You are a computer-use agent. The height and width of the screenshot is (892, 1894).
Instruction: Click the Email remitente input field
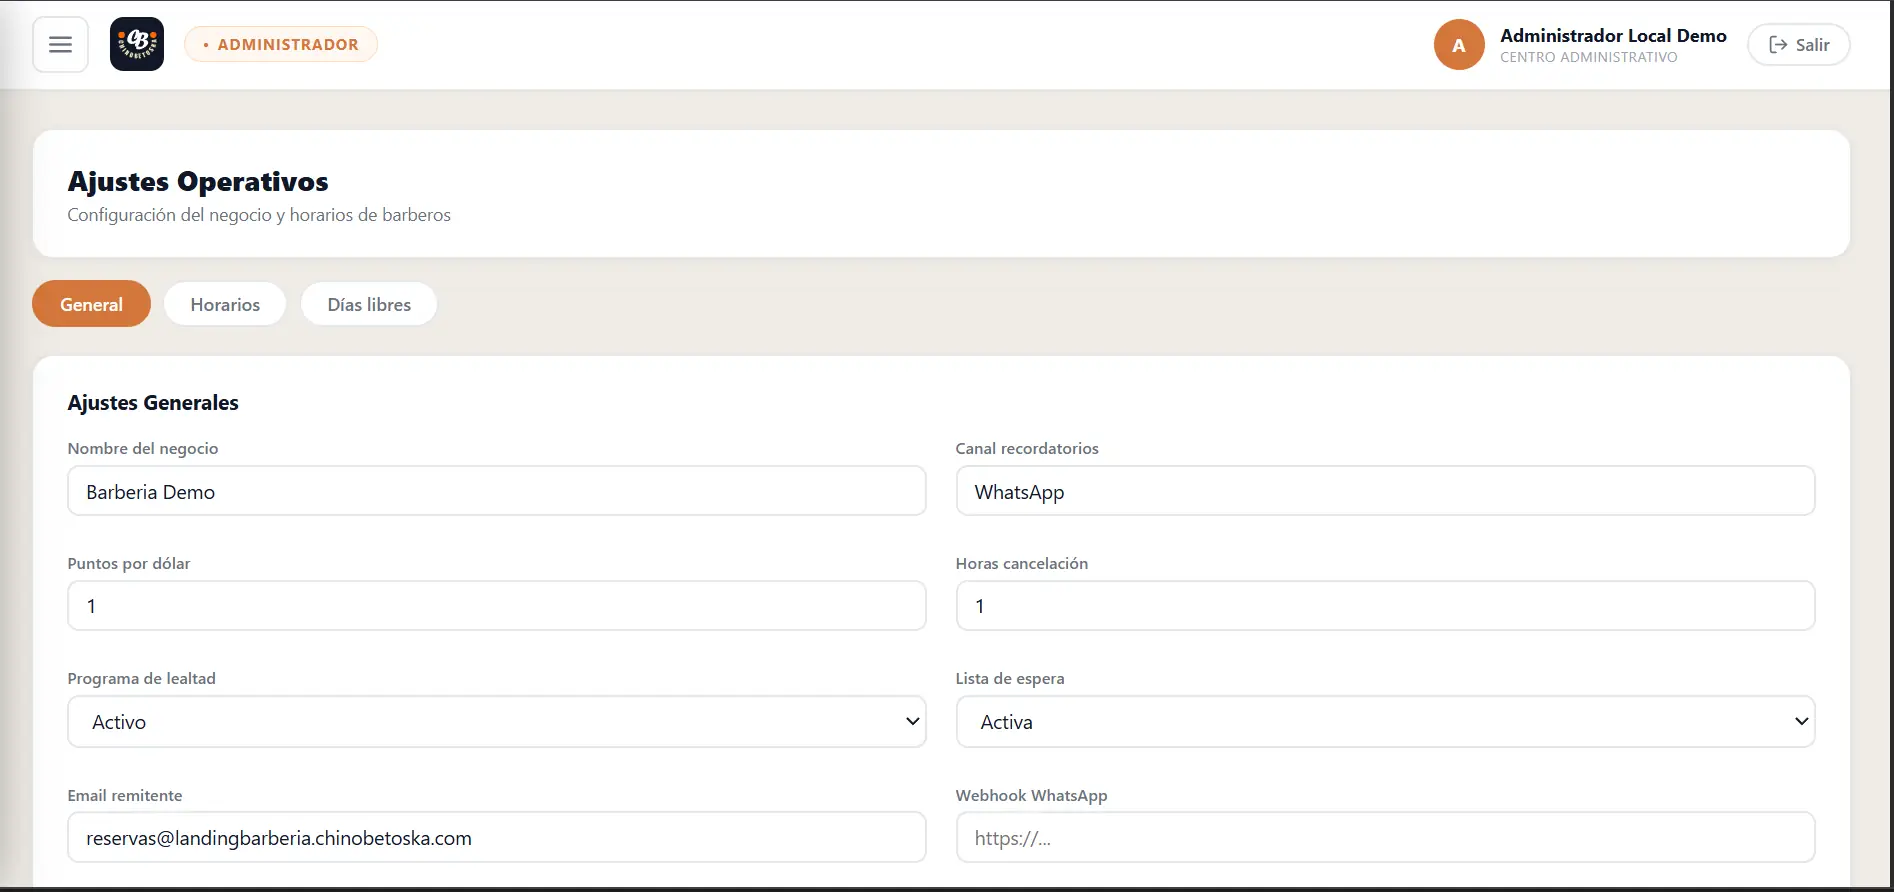click(x=497, y=837)
